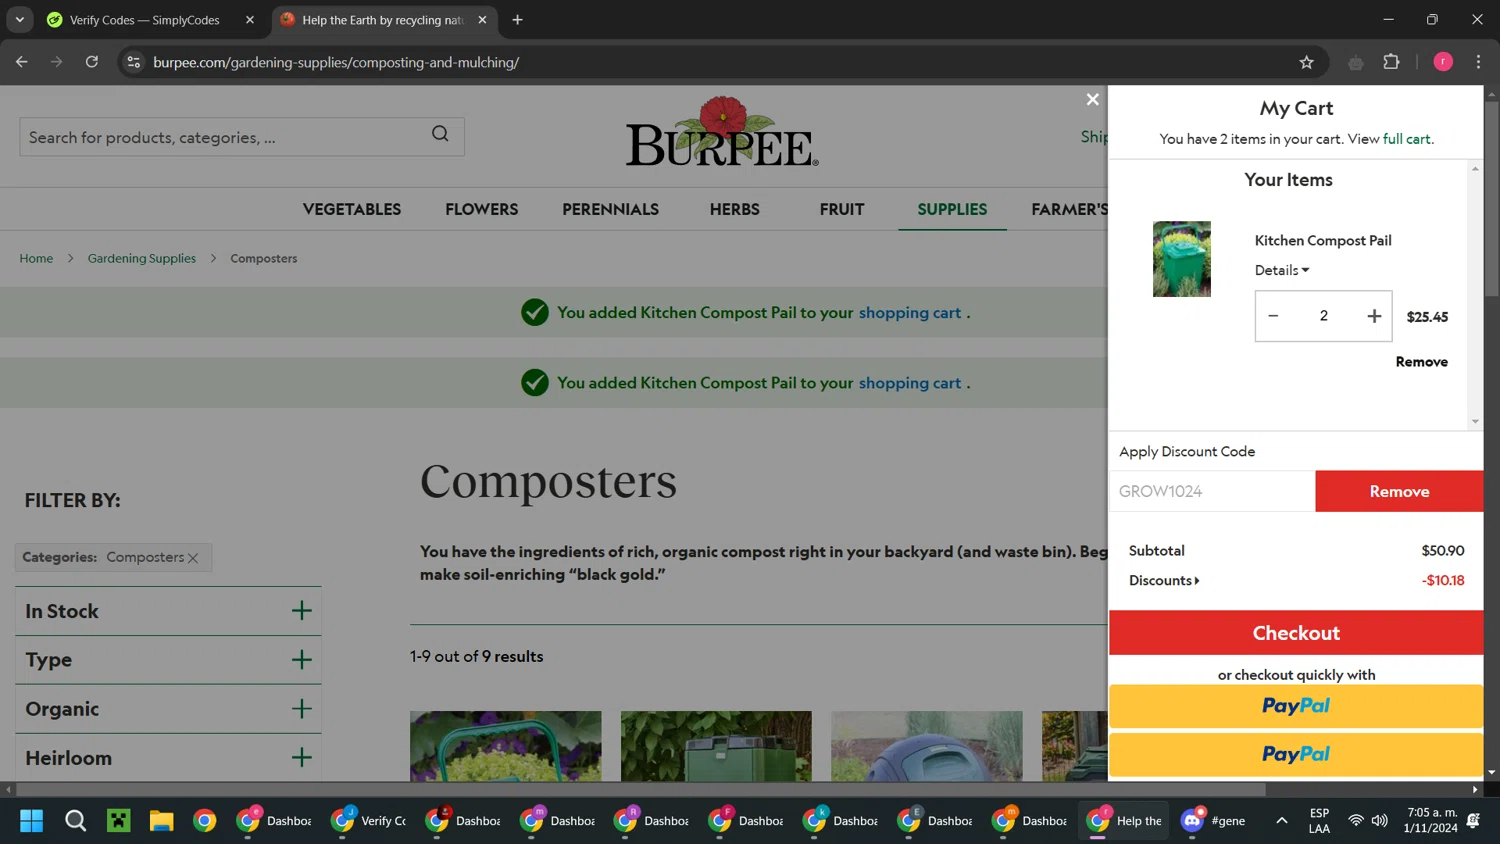Proceed with the red Checkout button
The image size is (1500, 844).
[1296, 633]
